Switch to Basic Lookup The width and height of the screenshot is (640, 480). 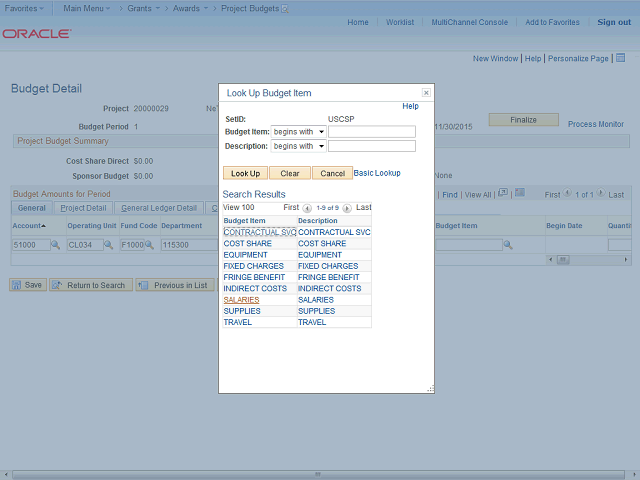pyautogui.click(x=377, y=173)
